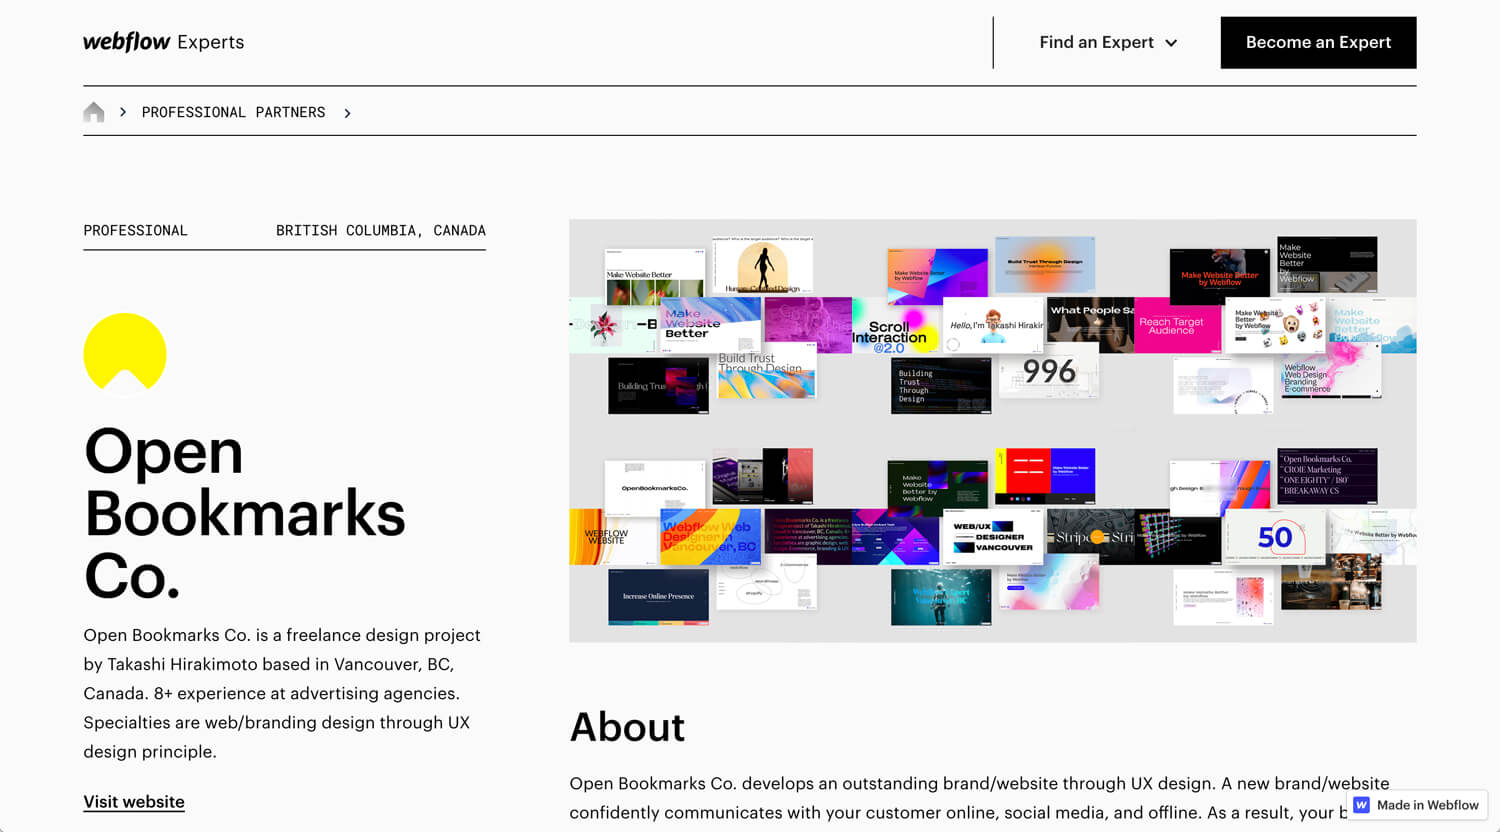1500x832 pixels.
Task: Click the Increase Online Presence thumbnail
Action: click(x=658, y=597)
